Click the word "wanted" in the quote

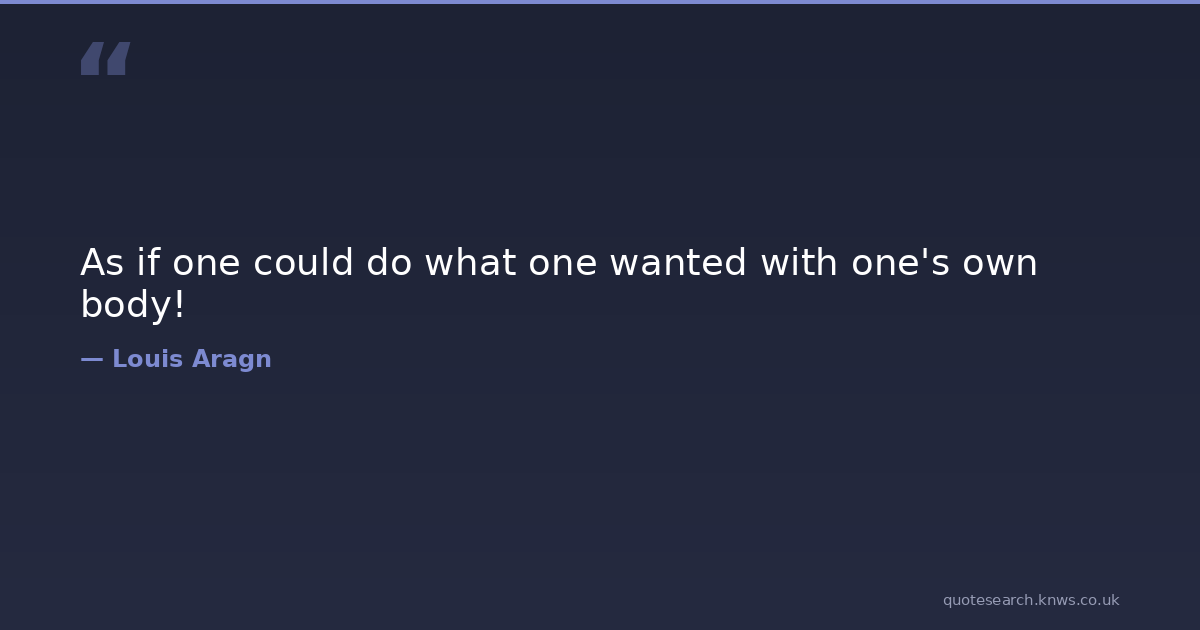point(677,263)
